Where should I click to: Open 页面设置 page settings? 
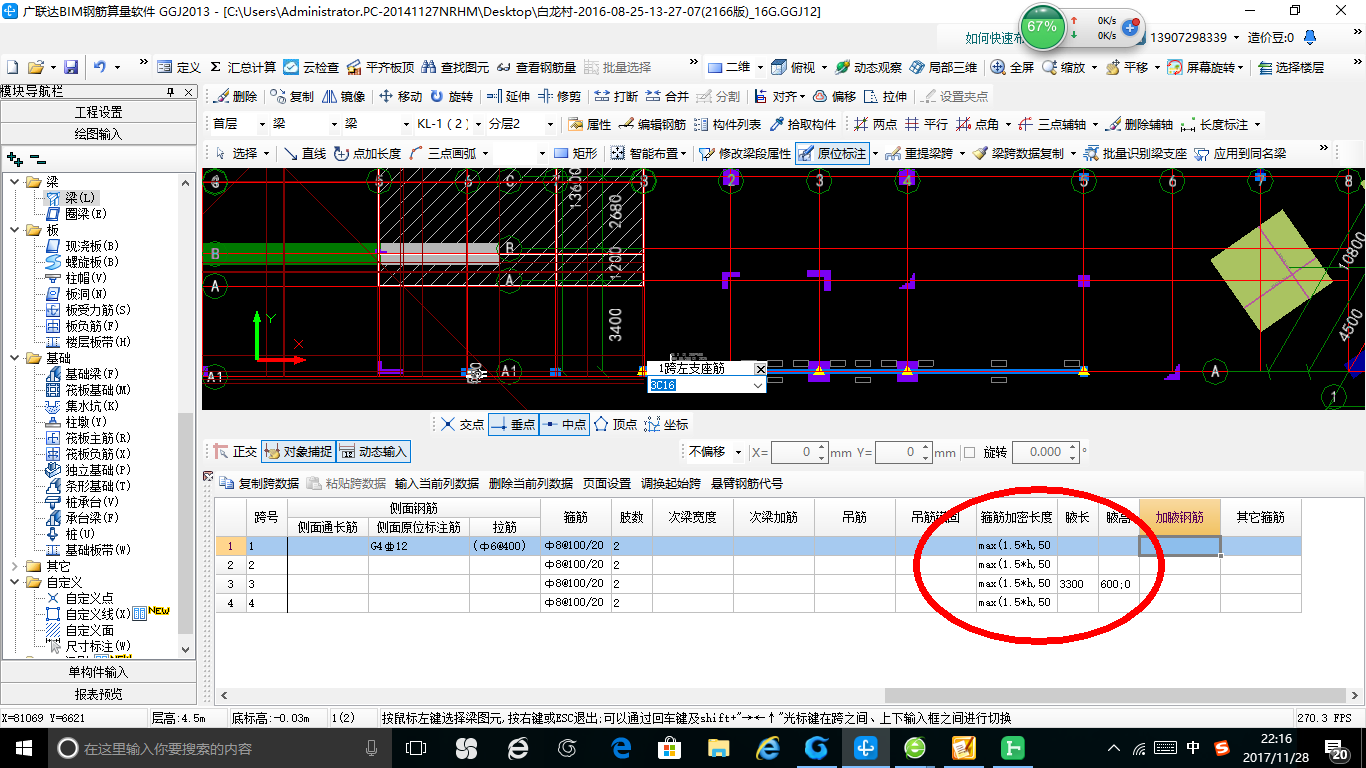point(607,483)
